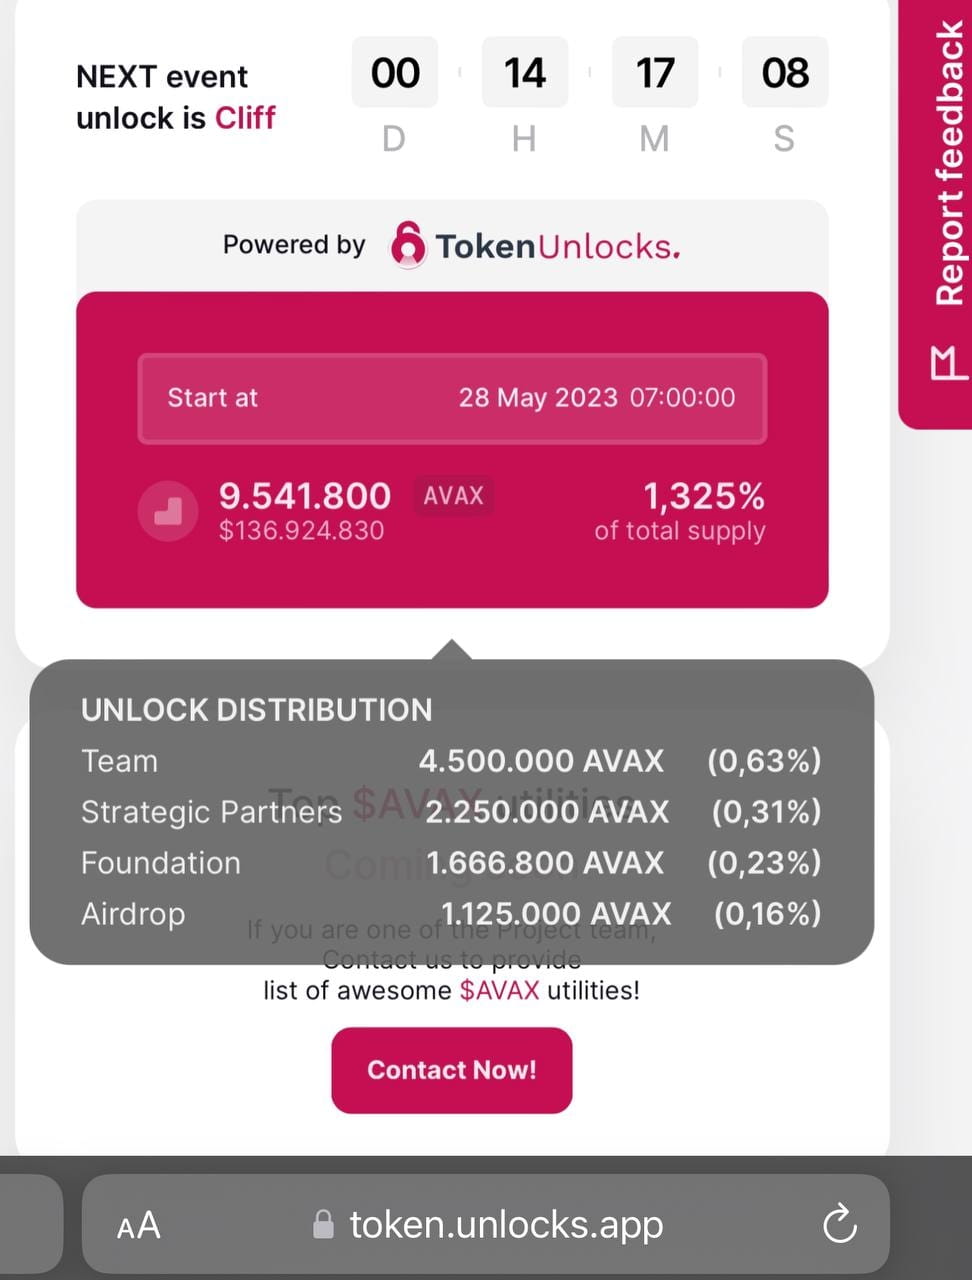The image size is (972, 1280).
Task: Tap the tooltip arrow above Unlock Distribution
Action: click(x=452, y=650)
